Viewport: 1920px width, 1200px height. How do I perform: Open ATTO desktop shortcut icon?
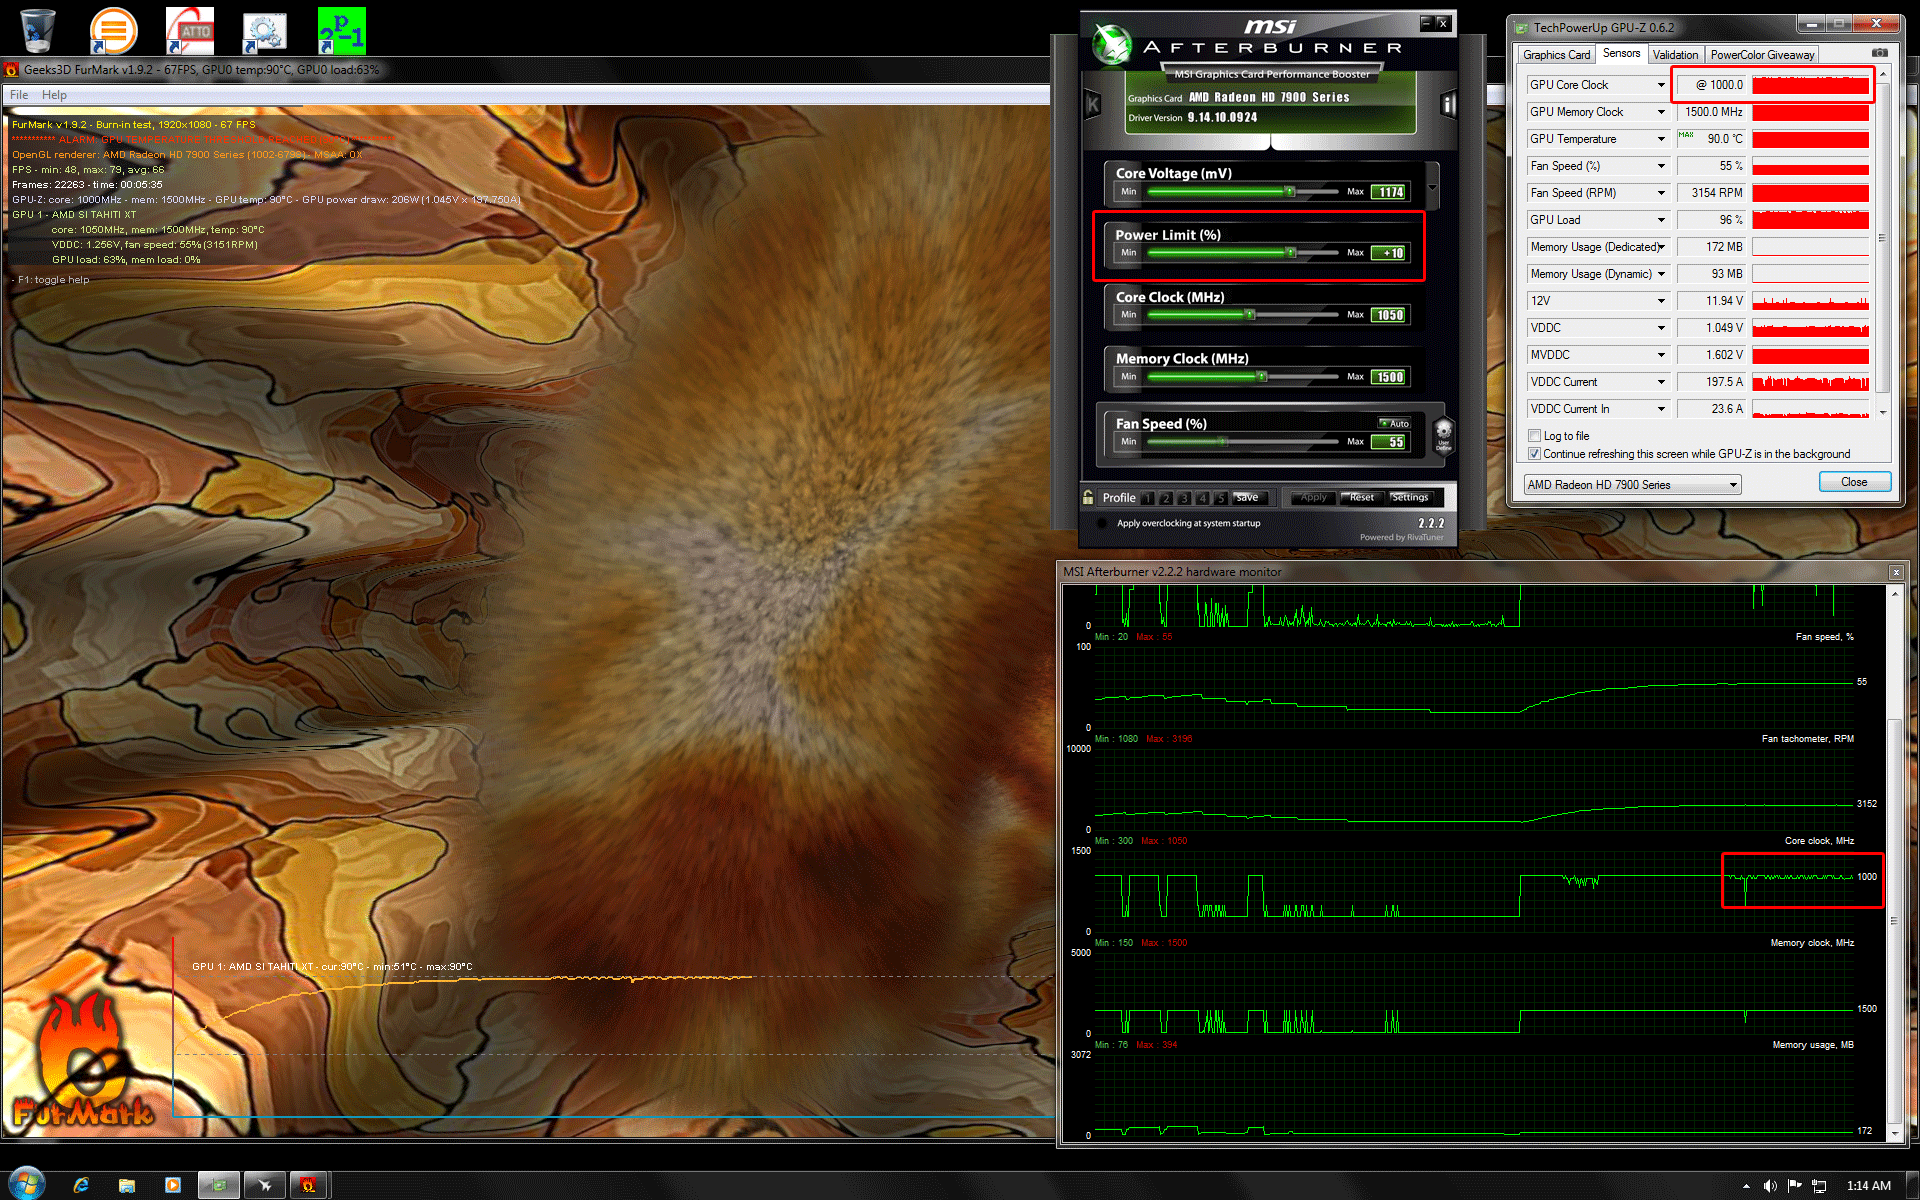click(x=189, y=30)
